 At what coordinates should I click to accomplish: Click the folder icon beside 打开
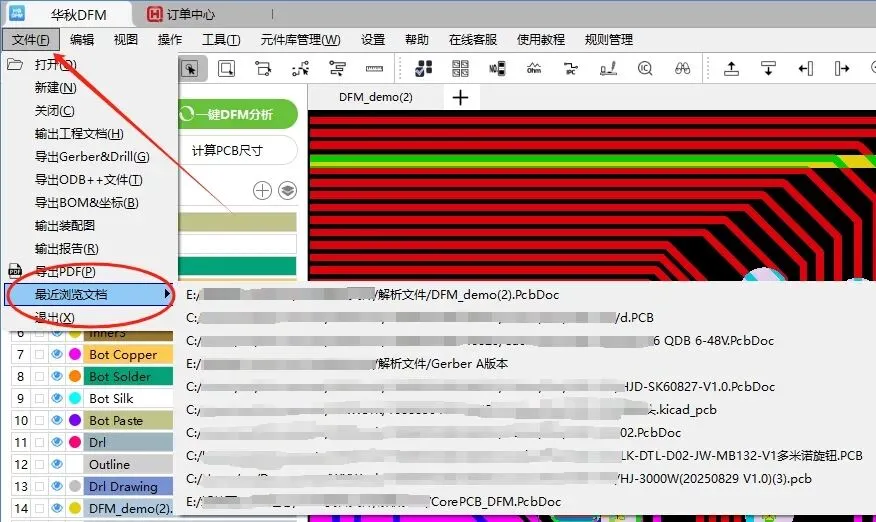click(x=15, y=64)
